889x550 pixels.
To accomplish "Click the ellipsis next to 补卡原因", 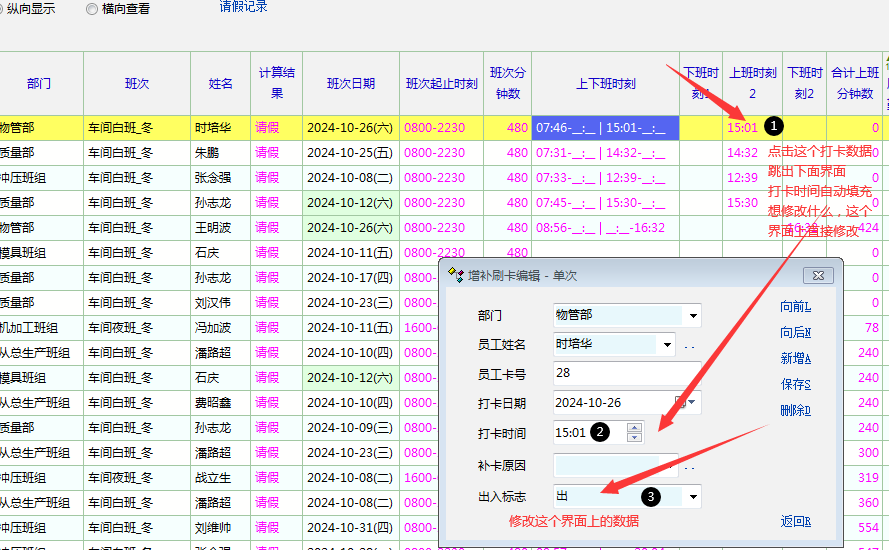I will (689, 466).
